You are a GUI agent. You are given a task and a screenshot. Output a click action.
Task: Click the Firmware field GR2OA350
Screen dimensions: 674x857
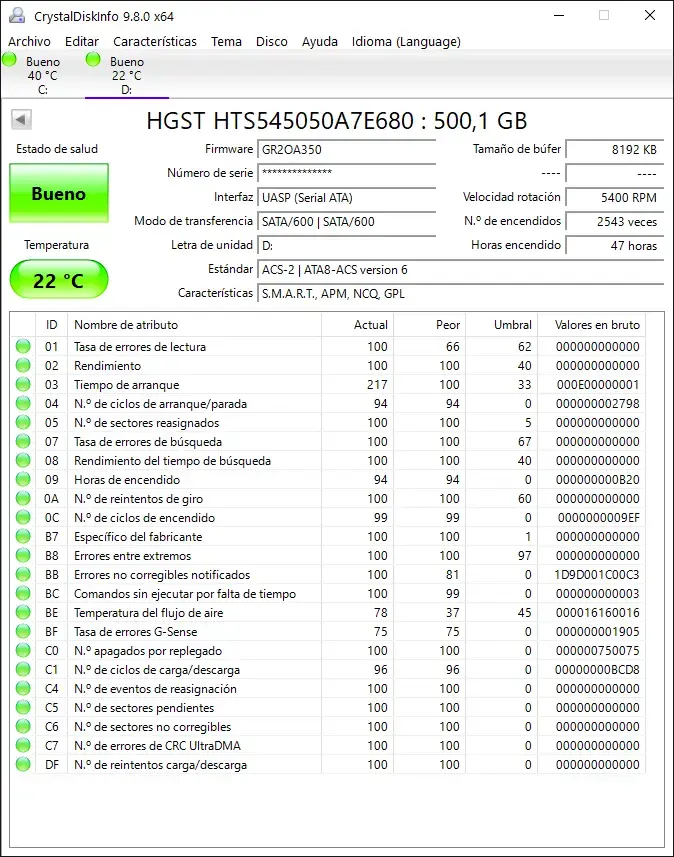[347, 150]
